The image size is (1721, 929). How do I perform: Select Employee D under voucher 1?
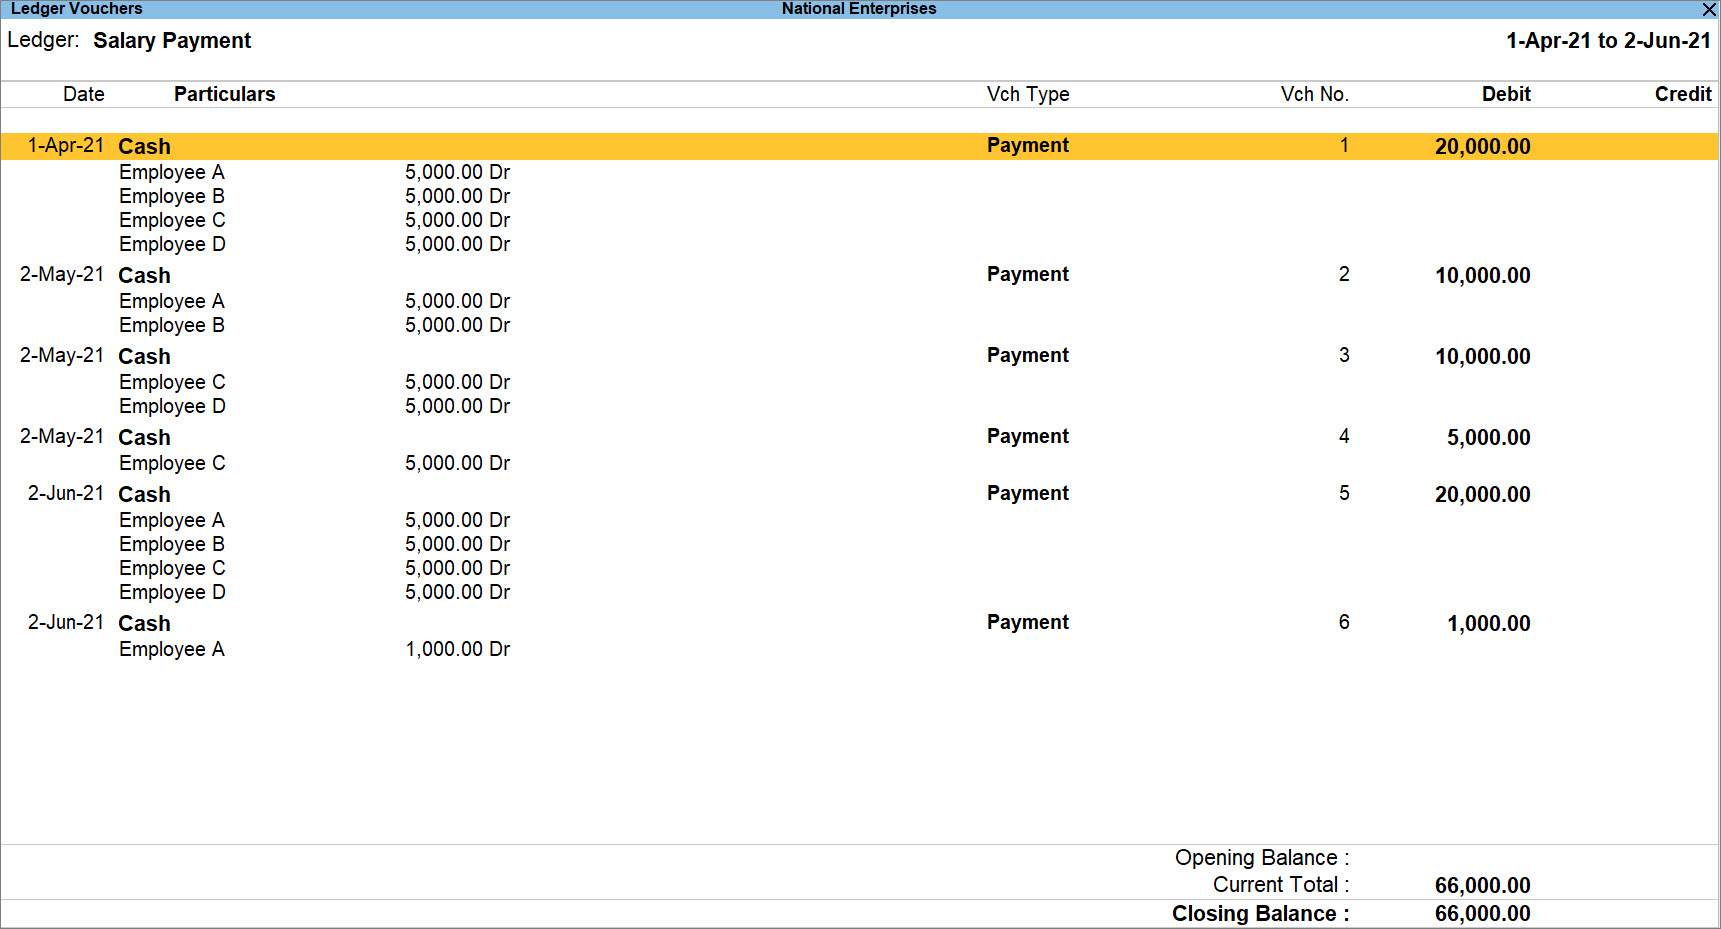pos(172,244)
